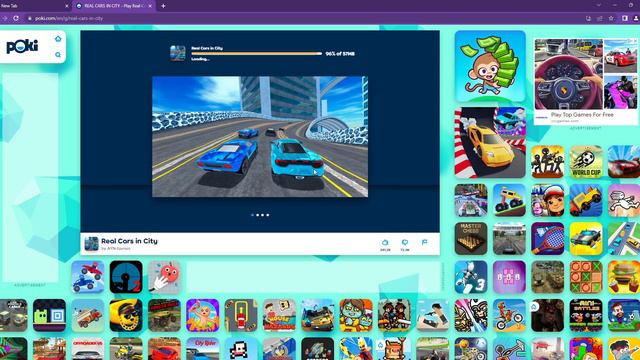This screenshot has height=360, width=640.
Task: Report the game using the flag icon
Action: pyautogui.click(x=424, y=242)
